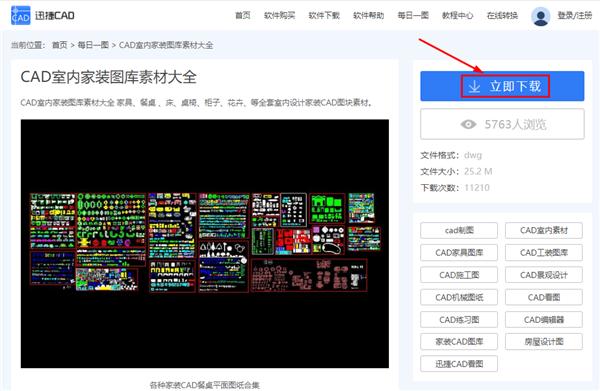Image resolution: width=600 pixels, height=391 pixels.
Task: Open the 房屋设计图 tag
Action: (544, 342)
